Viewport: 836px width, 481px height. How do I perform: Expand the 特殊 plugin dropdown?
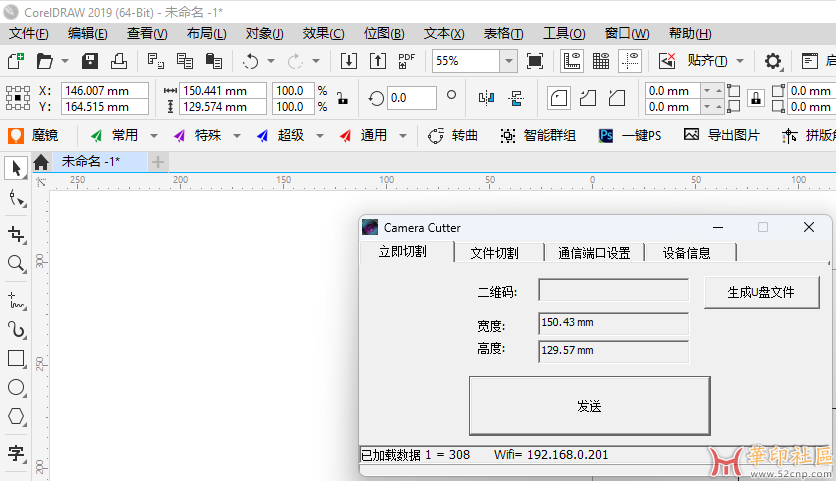(237, 136)
